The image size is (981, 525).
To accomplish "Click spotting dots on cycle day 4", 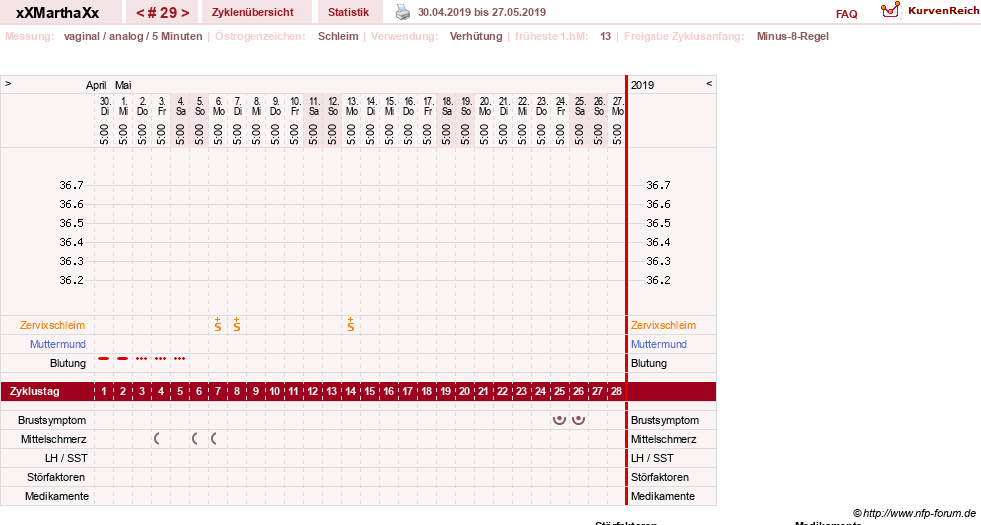I will pyautogui.click(x=161, y=359).
